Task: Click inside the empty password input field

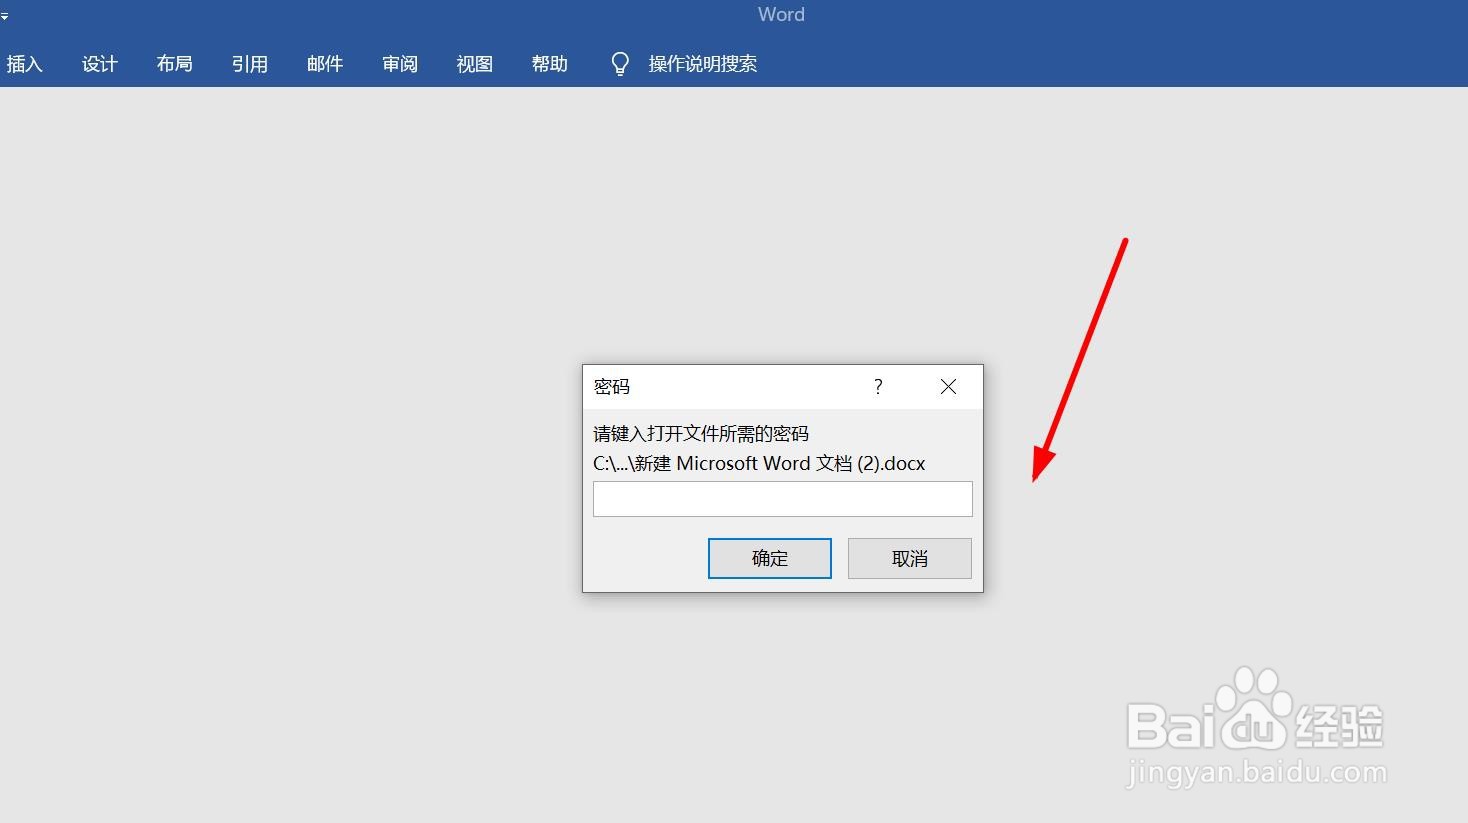Action: (782, 498)
